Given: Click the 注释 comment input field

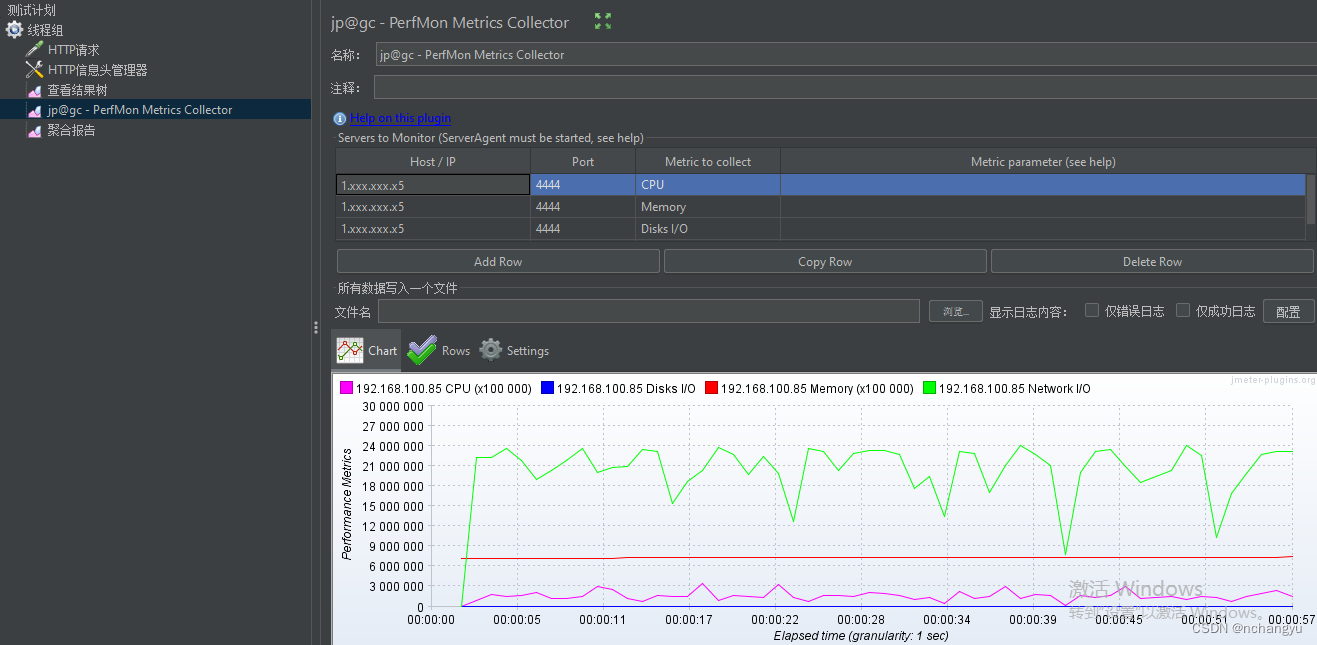Looking at the screenshot, I should 846,88.
